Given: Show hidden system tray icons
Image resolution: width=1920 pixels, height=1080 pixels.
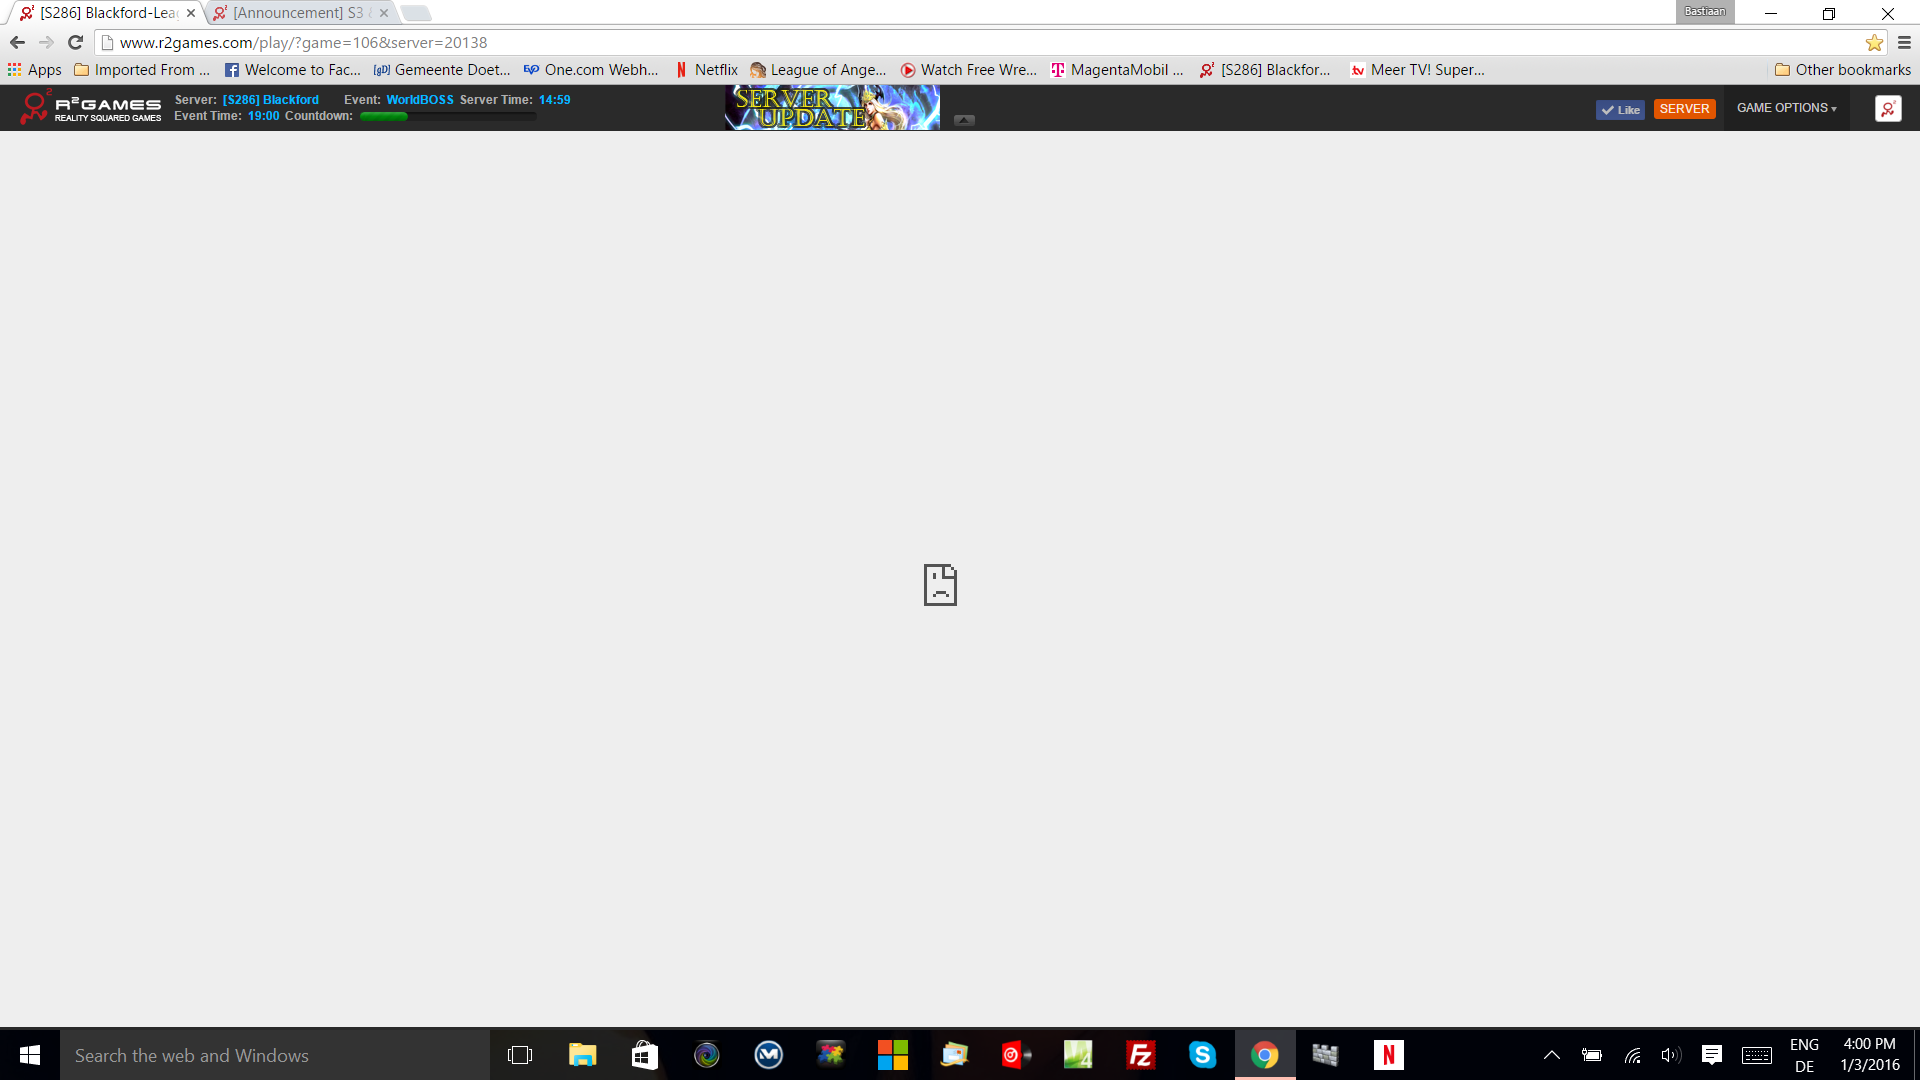Looking at the screenshot, I should point(1552,1055).
